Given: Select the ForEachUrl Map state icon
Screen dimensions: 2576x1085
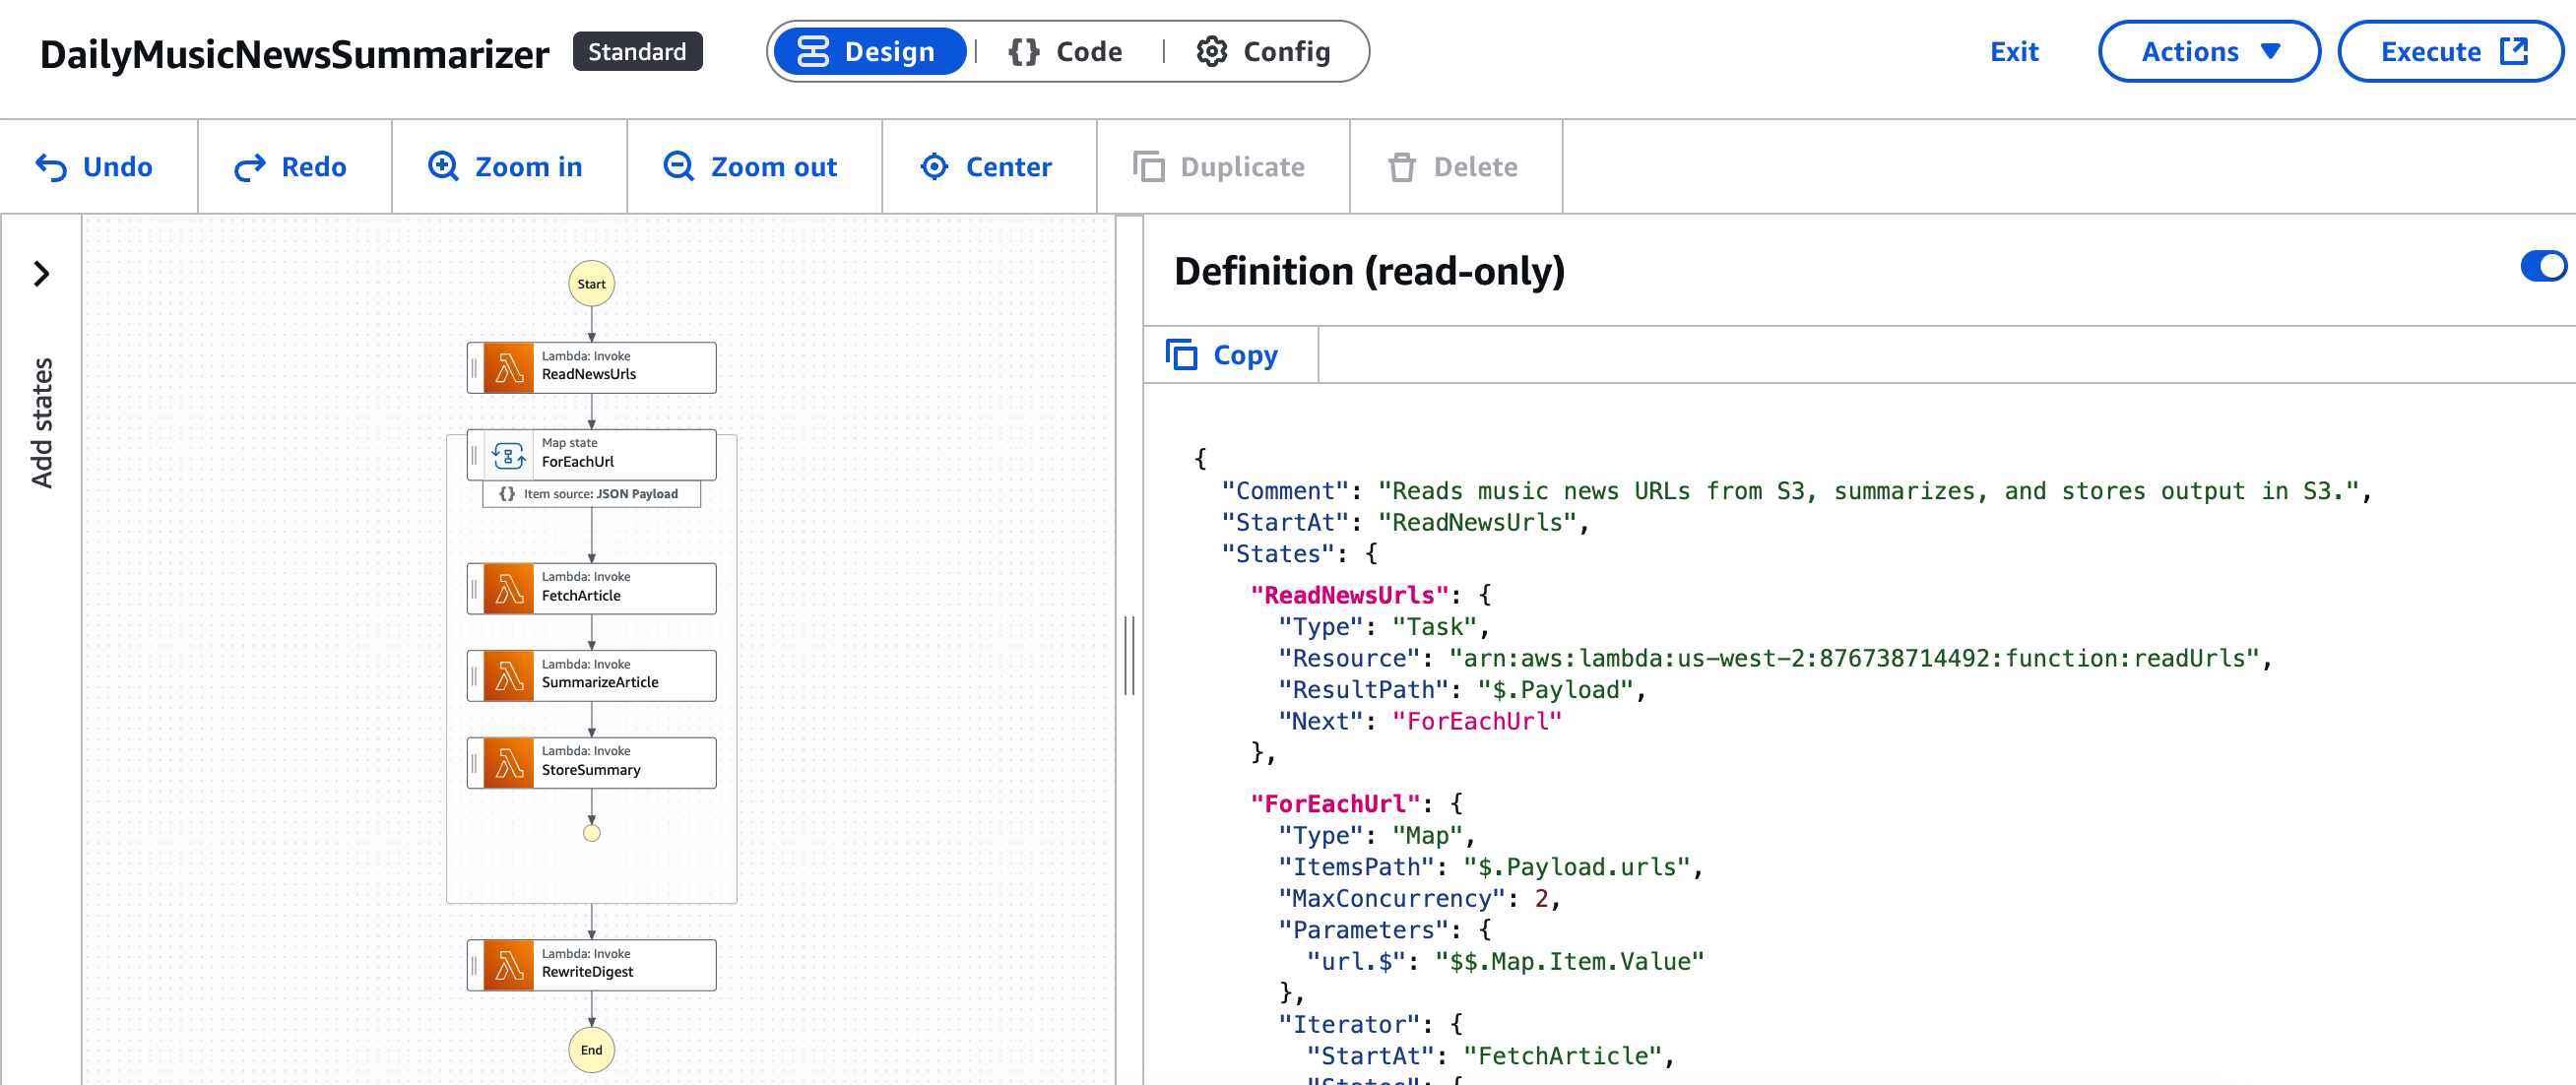Looking at the screenshot, I should point(509,456).
